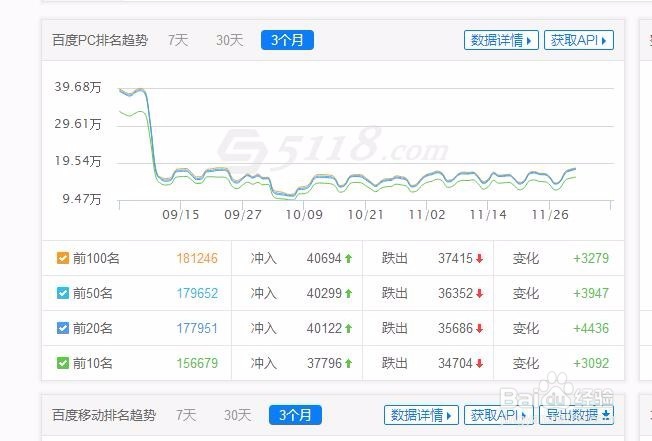Viewport: 652px width, 441px height.
Task: Click green up arrow beside 40122
Action: (x=348, y=328)
